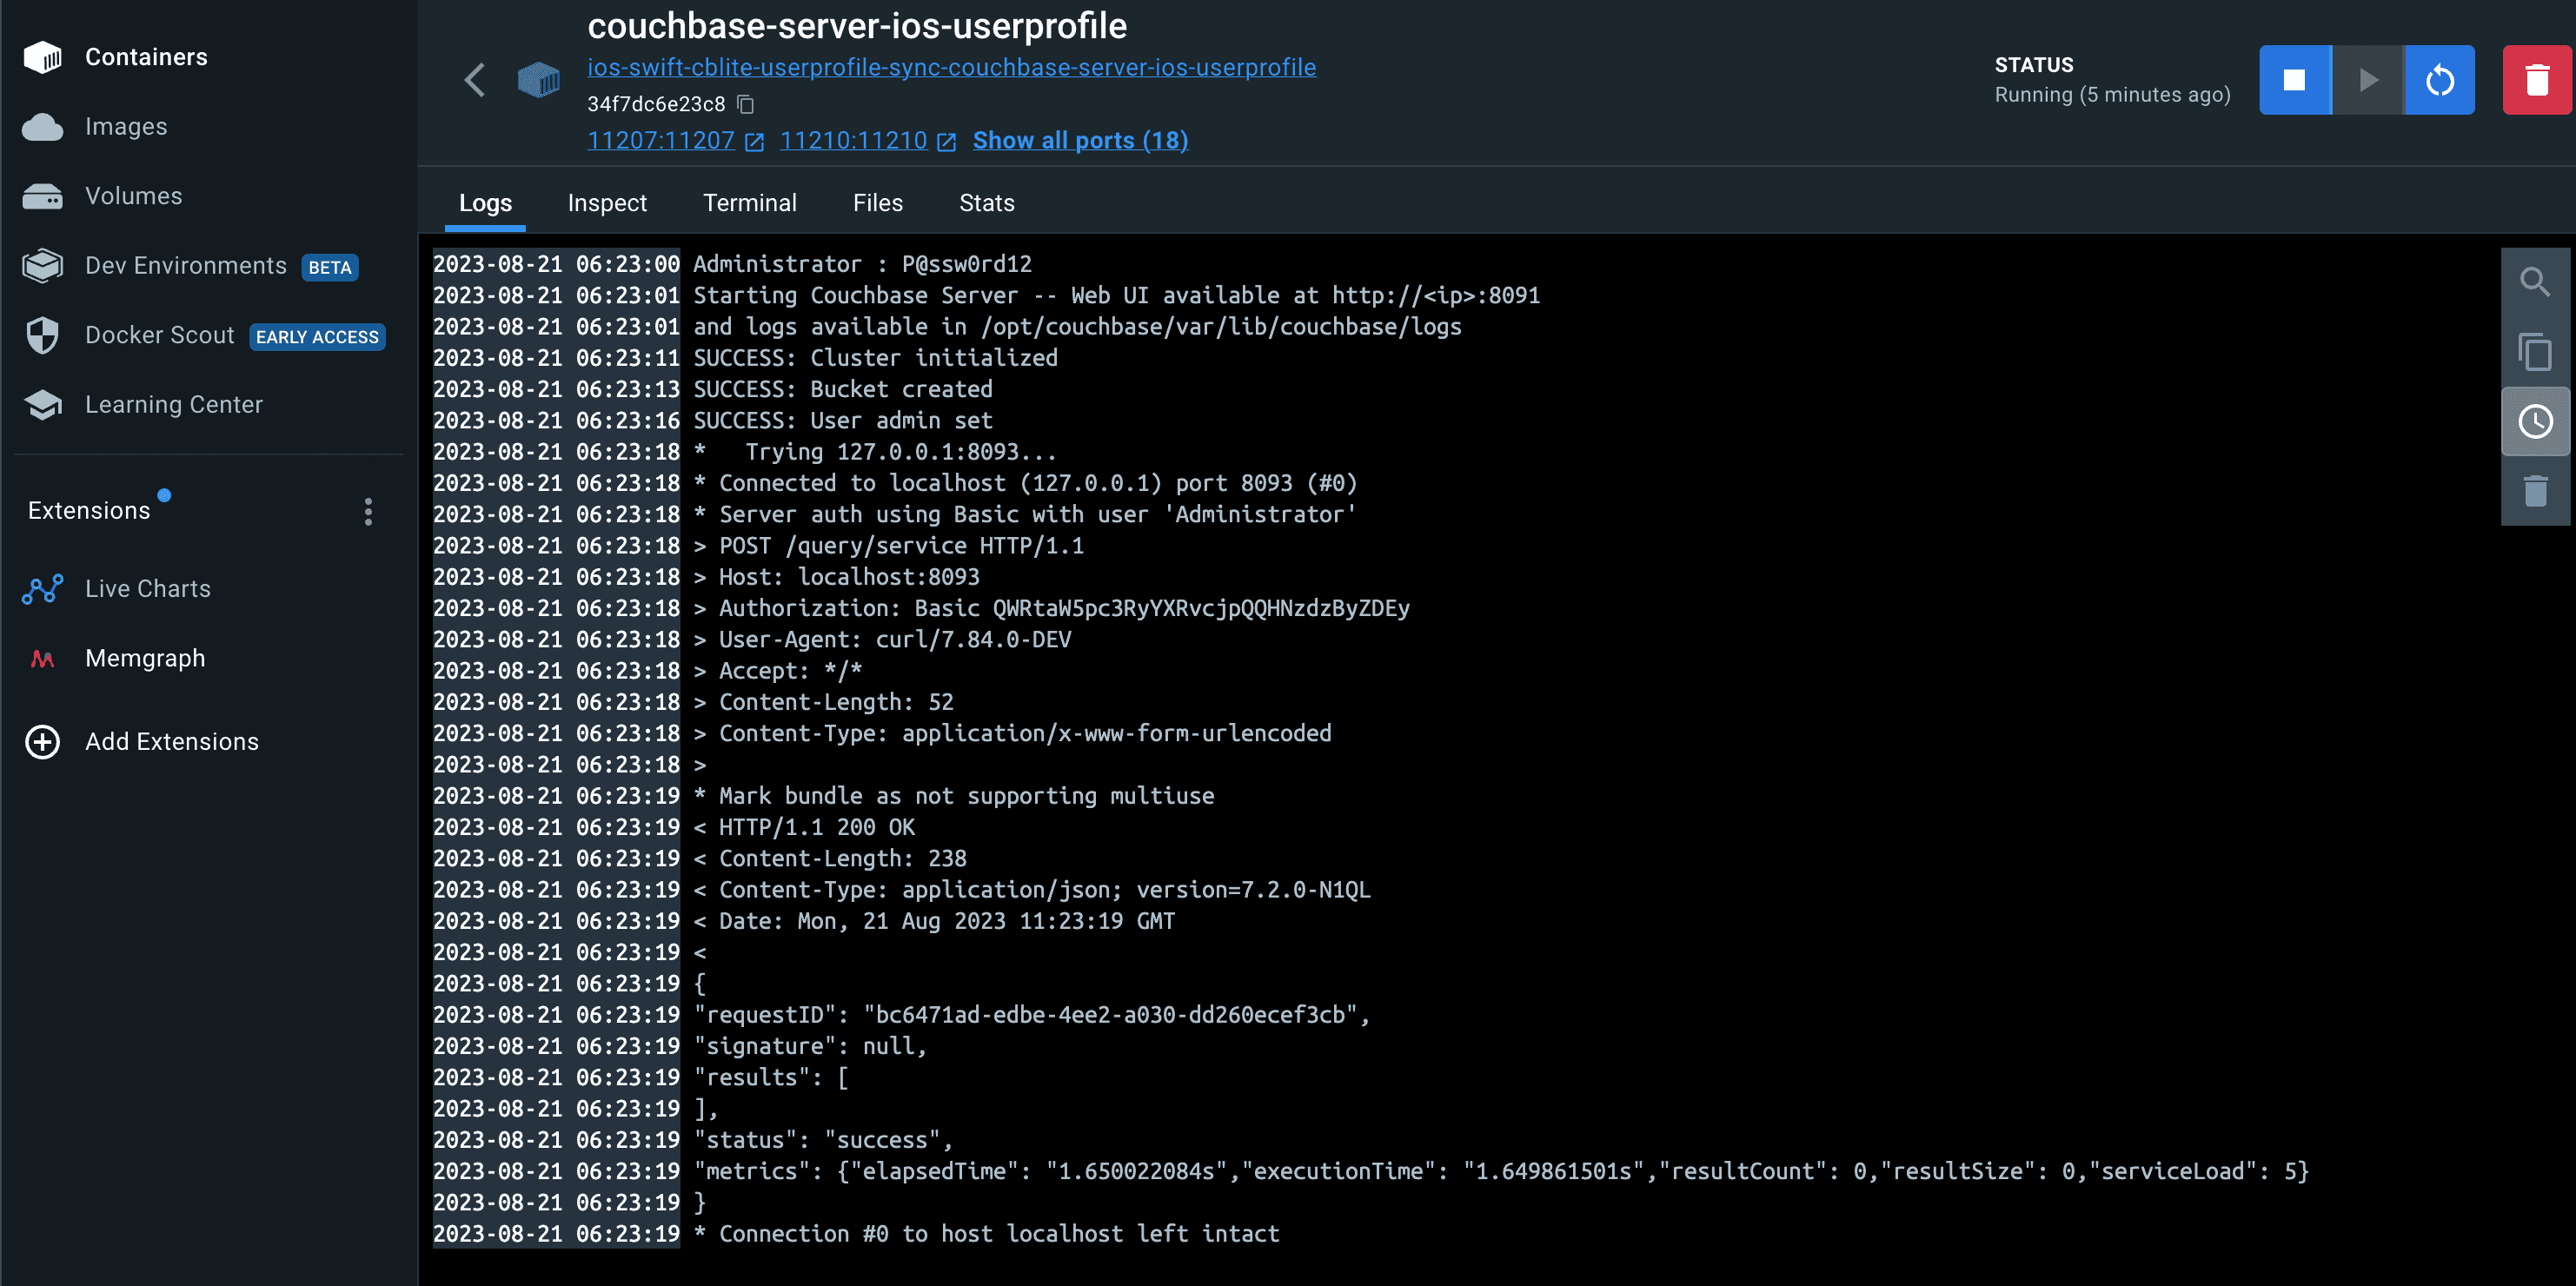Click log line 'User-Agent: curl/7.84.0-DEV'
This screenshot has width=2576, height=1286.
pos(882,640)
